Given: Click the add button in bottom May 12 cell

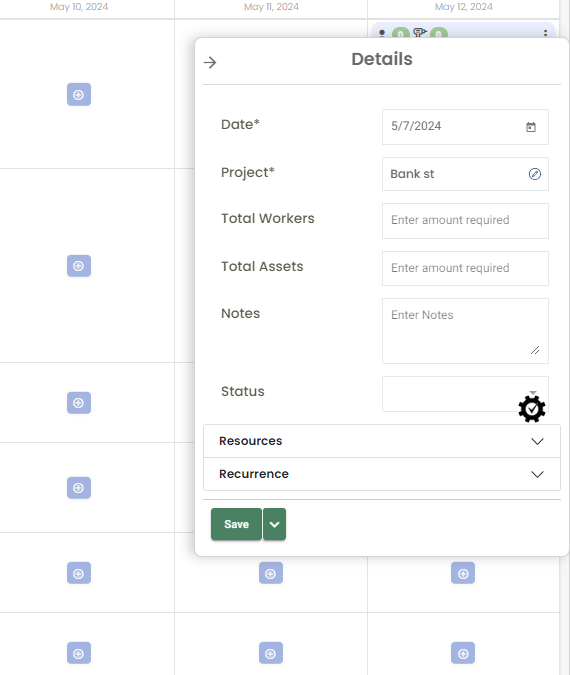Looking at the screenshot, I should 463,653.
